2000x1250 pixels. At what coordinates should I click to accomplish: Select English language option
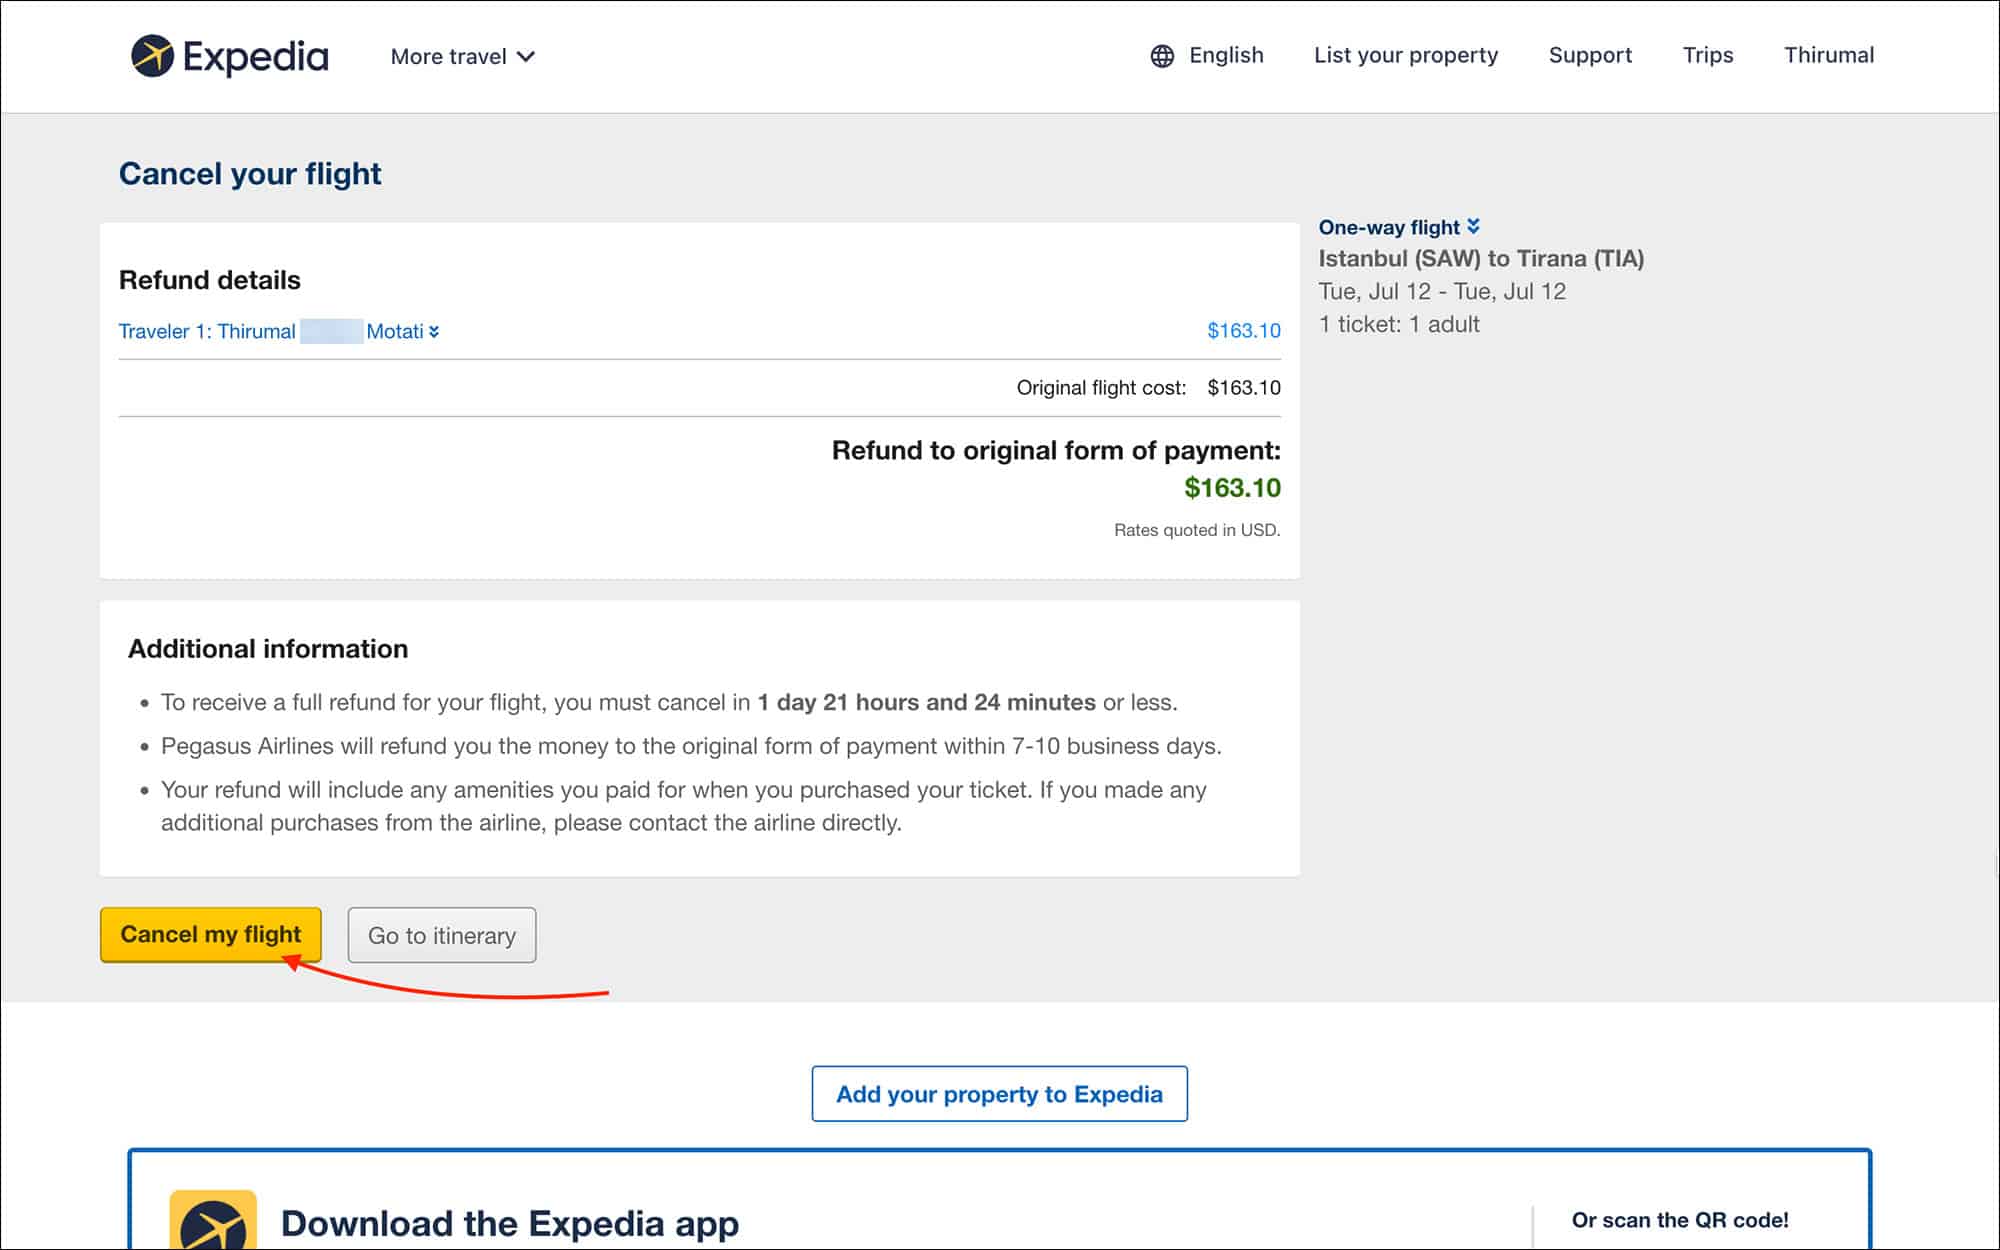[1225, 55]
